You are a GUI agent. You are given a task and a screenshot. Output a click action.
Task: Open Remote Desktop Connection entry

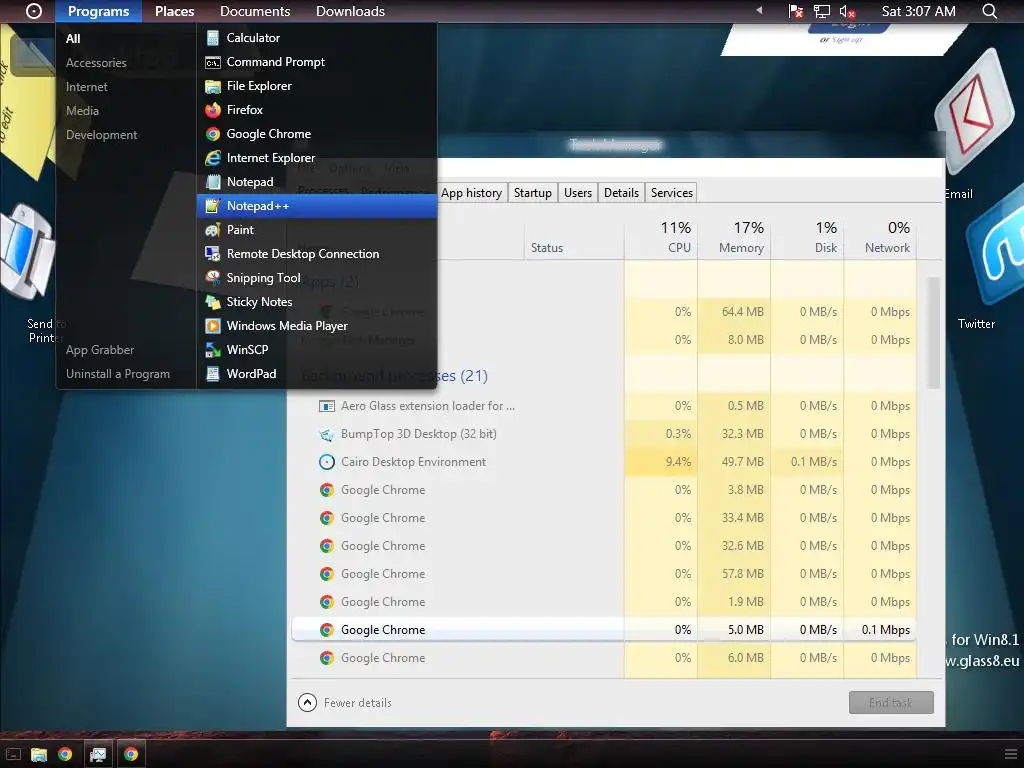(x=316, y=254)
